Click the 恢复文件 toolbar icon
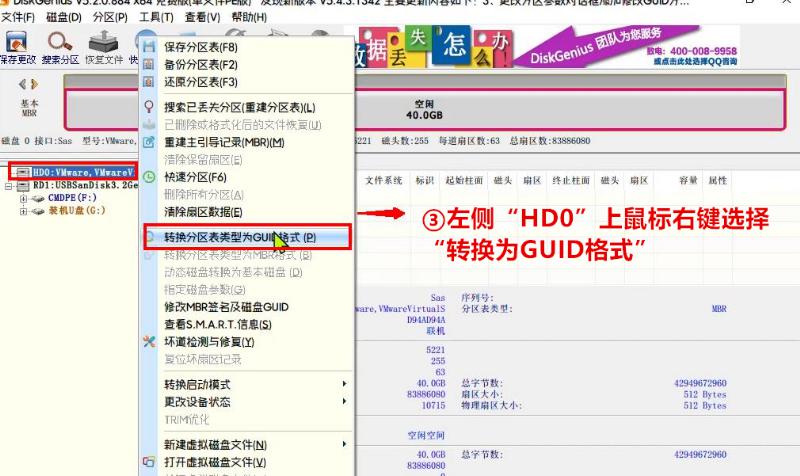The height and width of the screenshot is (476, 800). pyautogui.click(x=101, y=46)
